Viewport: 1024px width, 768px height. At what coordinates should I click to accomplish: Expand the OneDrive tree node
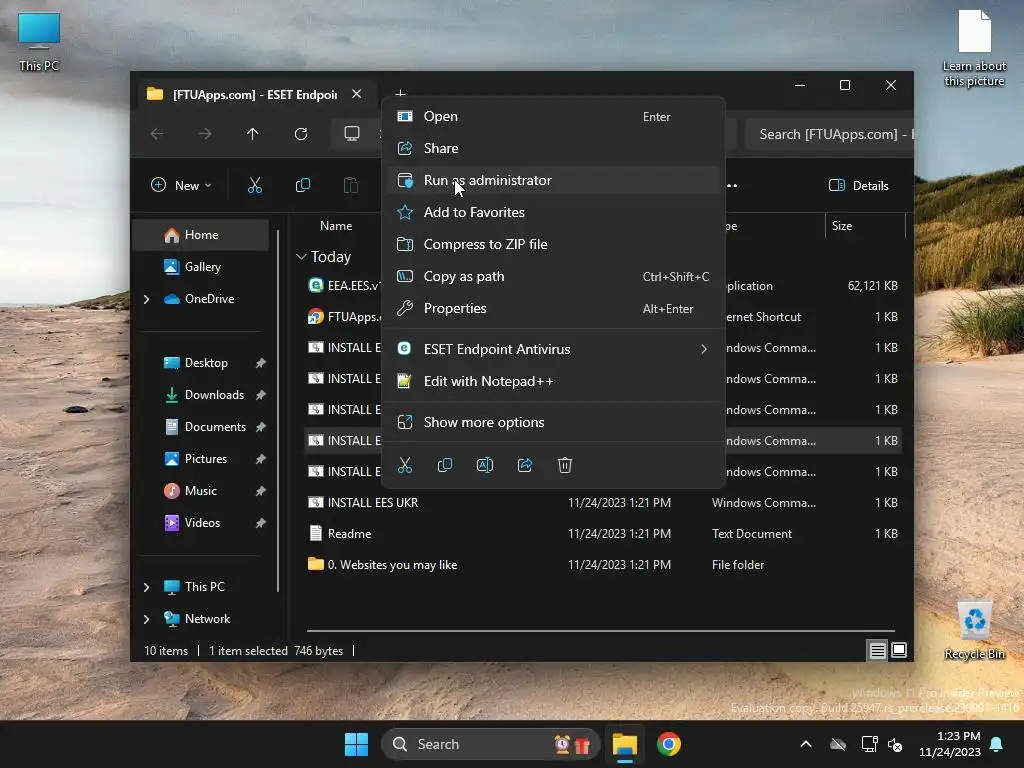[146, 299]
